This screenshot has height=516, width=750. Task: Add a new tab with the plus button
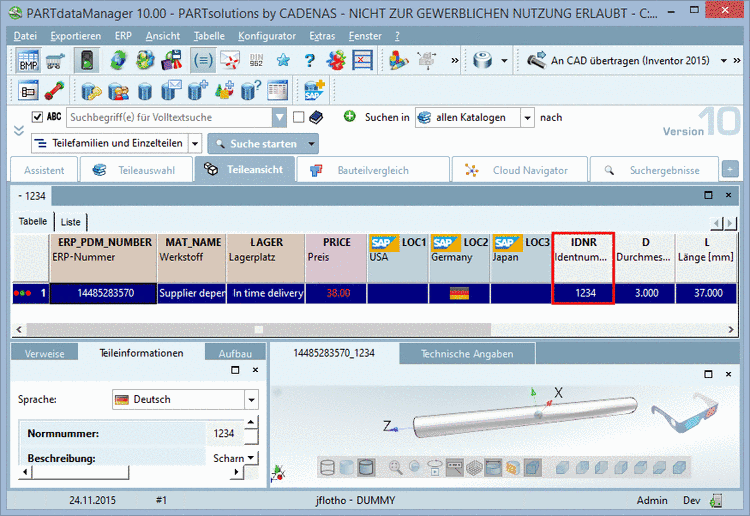(x=730, y=169)
